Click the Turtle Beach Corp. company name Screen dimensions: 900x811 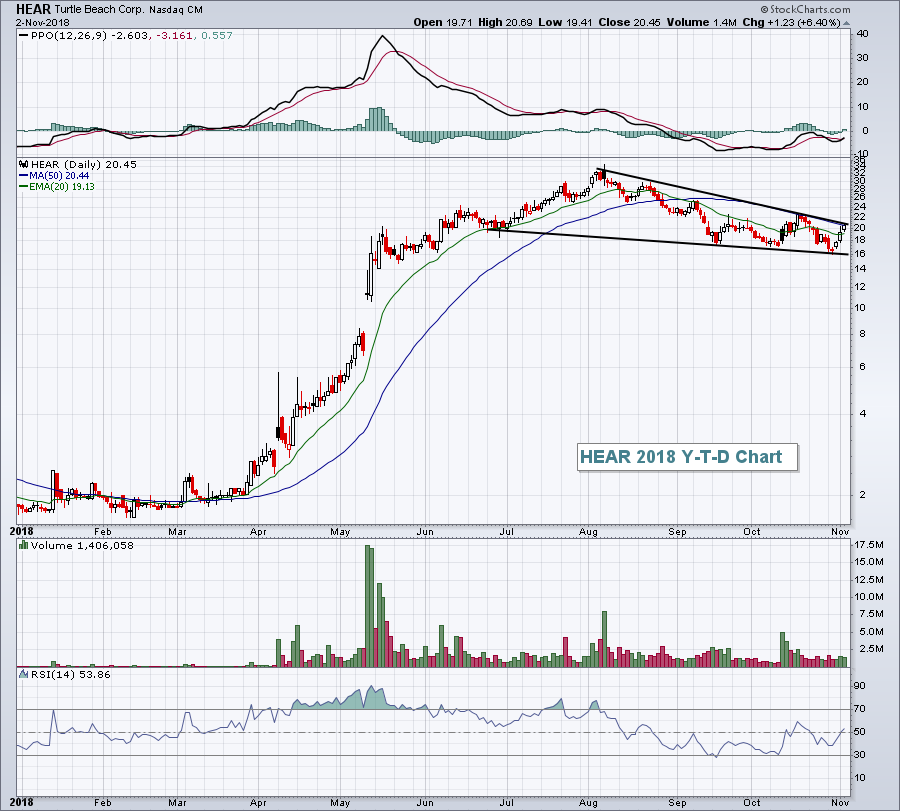click(100, 10)
